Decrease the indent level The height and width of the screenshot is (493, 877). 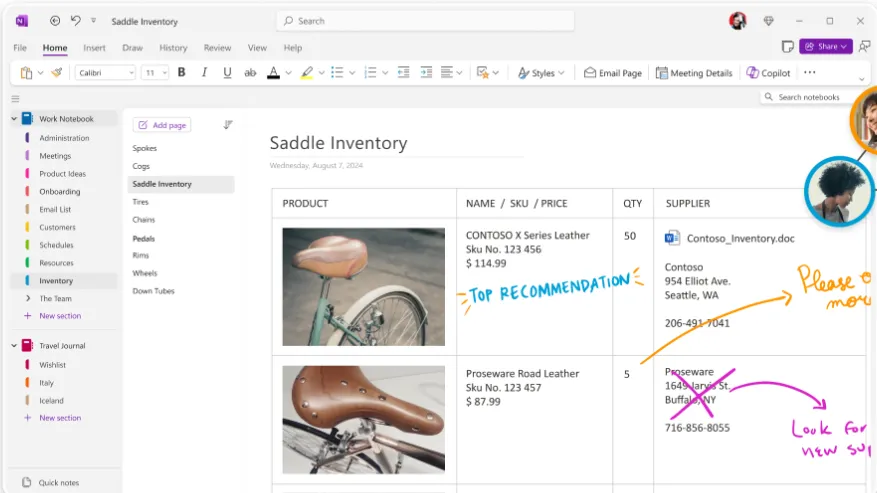(403, 72)
